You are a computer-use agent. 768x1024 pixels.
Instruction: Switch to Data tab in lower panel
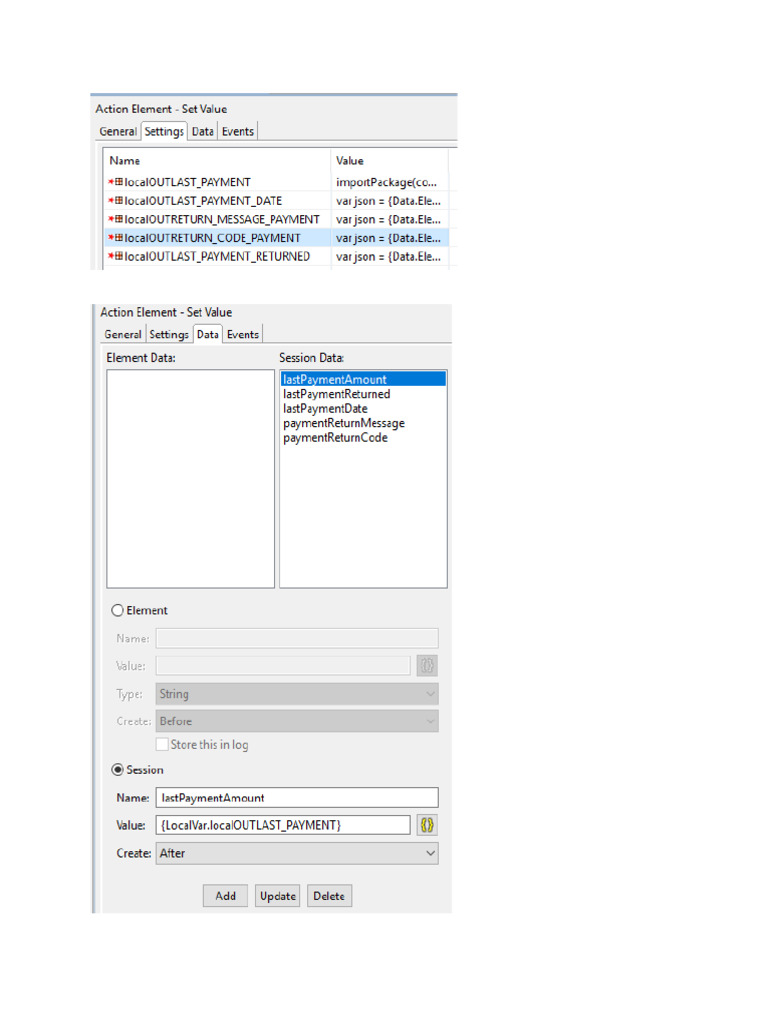[x=208, y=334]
